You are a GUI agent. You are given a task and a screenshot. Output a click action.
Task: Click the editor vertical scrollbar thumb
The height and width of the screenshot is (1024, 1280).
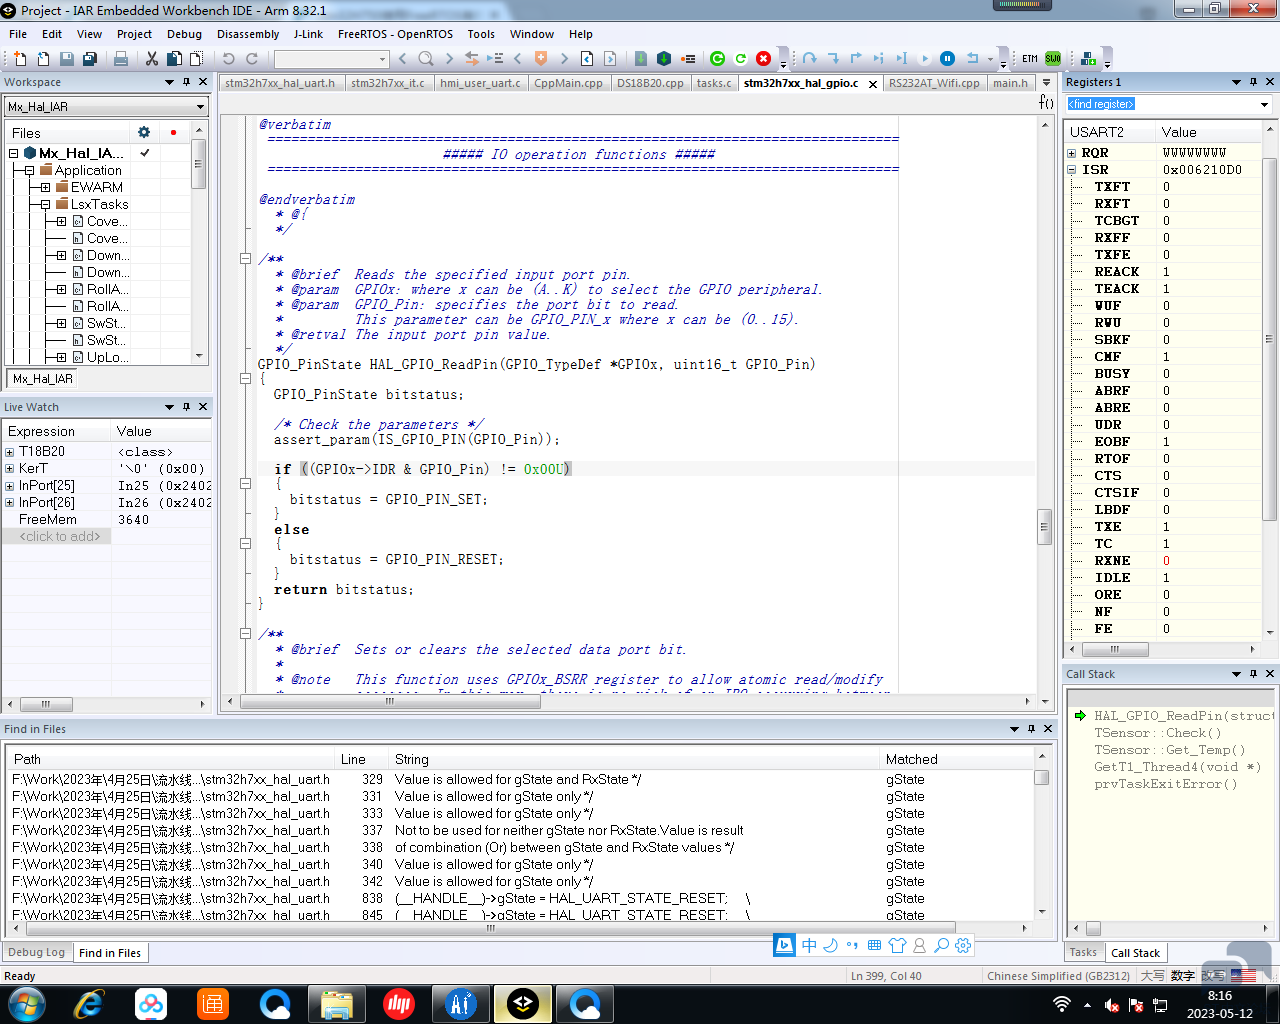click(1045, 527)
